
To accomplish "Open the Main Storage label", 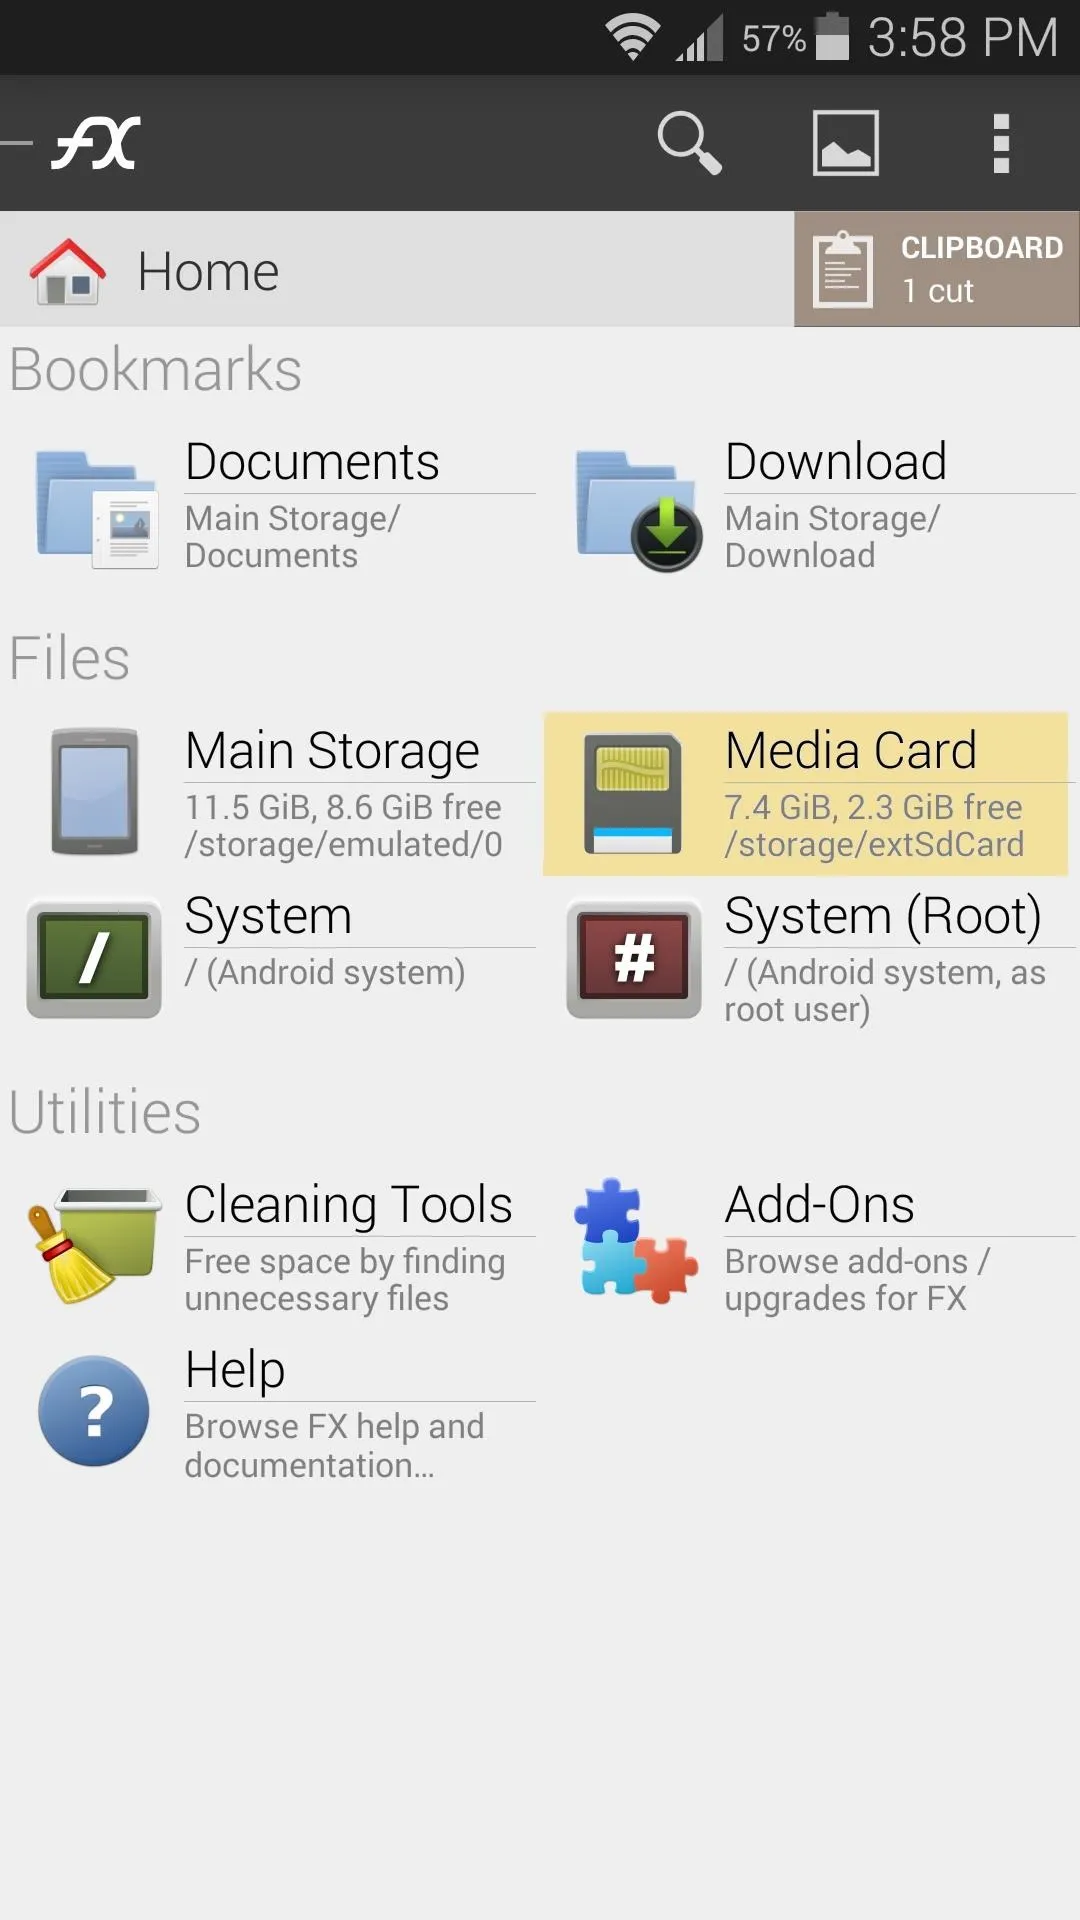I will click(x=332, y=750).
